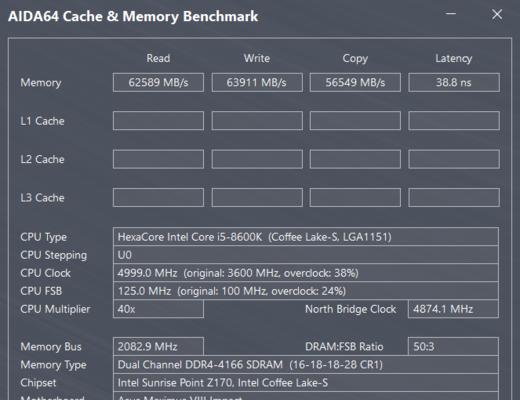Viewport: 520px width, 400px height.
Task: Select the CPU FSB 125.0 MHz field
Action: pyautogui.click(x=306, y=291)
